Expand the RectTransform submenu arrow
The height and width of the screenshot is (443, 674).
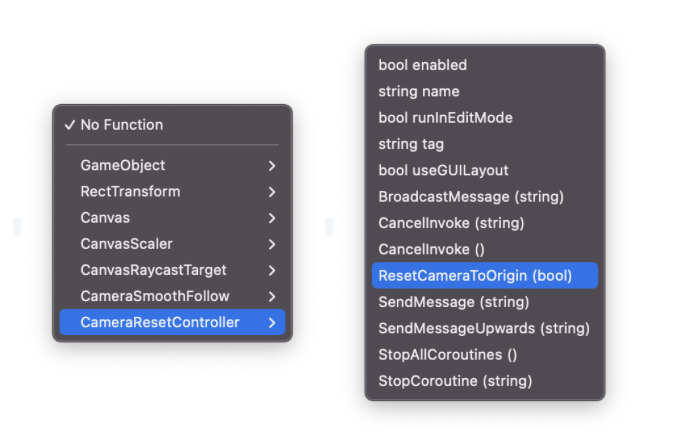point(271,191)
